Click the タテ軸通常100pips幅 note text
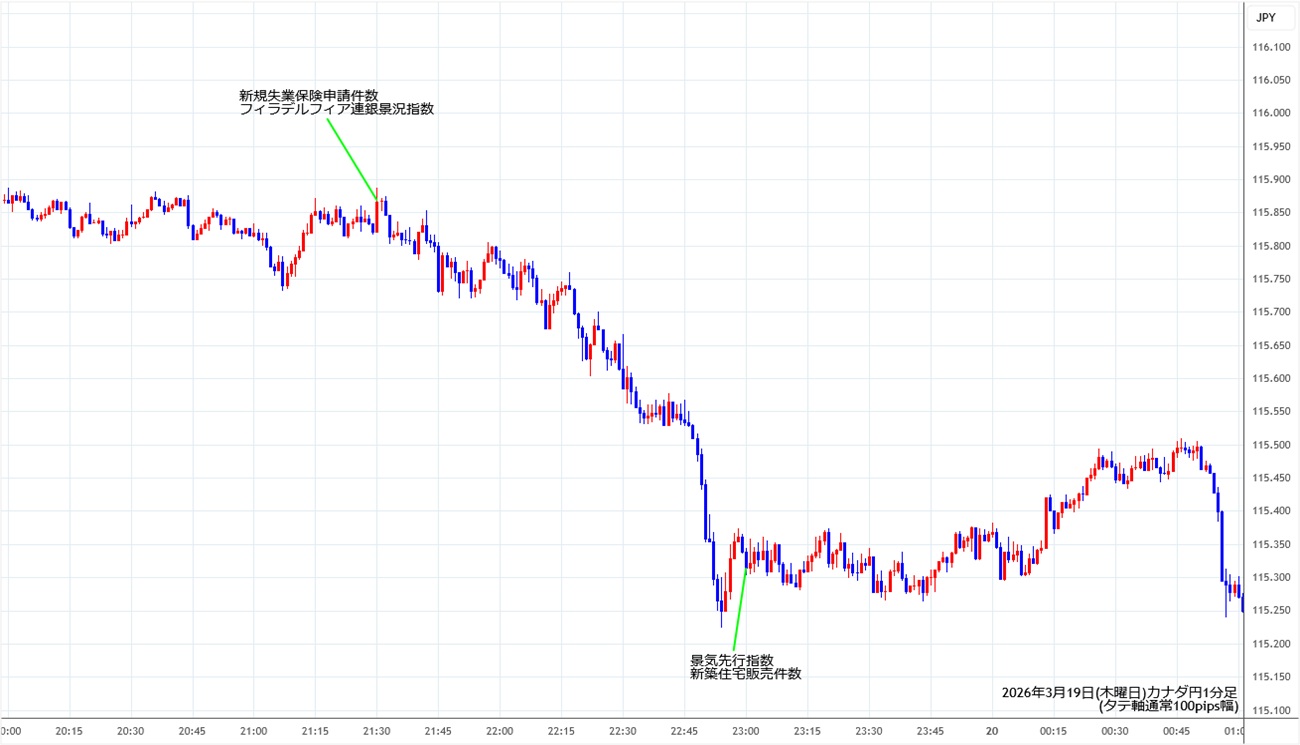1300x745 pixels. [x=1167, y=706]
